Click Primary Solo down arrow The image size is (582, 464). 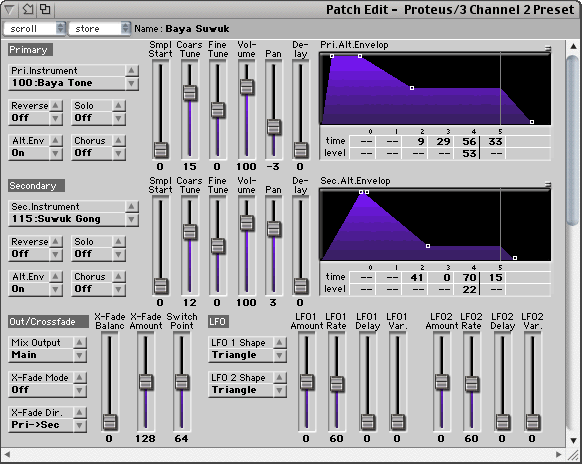pyautogui.click(x=118, y=118)
